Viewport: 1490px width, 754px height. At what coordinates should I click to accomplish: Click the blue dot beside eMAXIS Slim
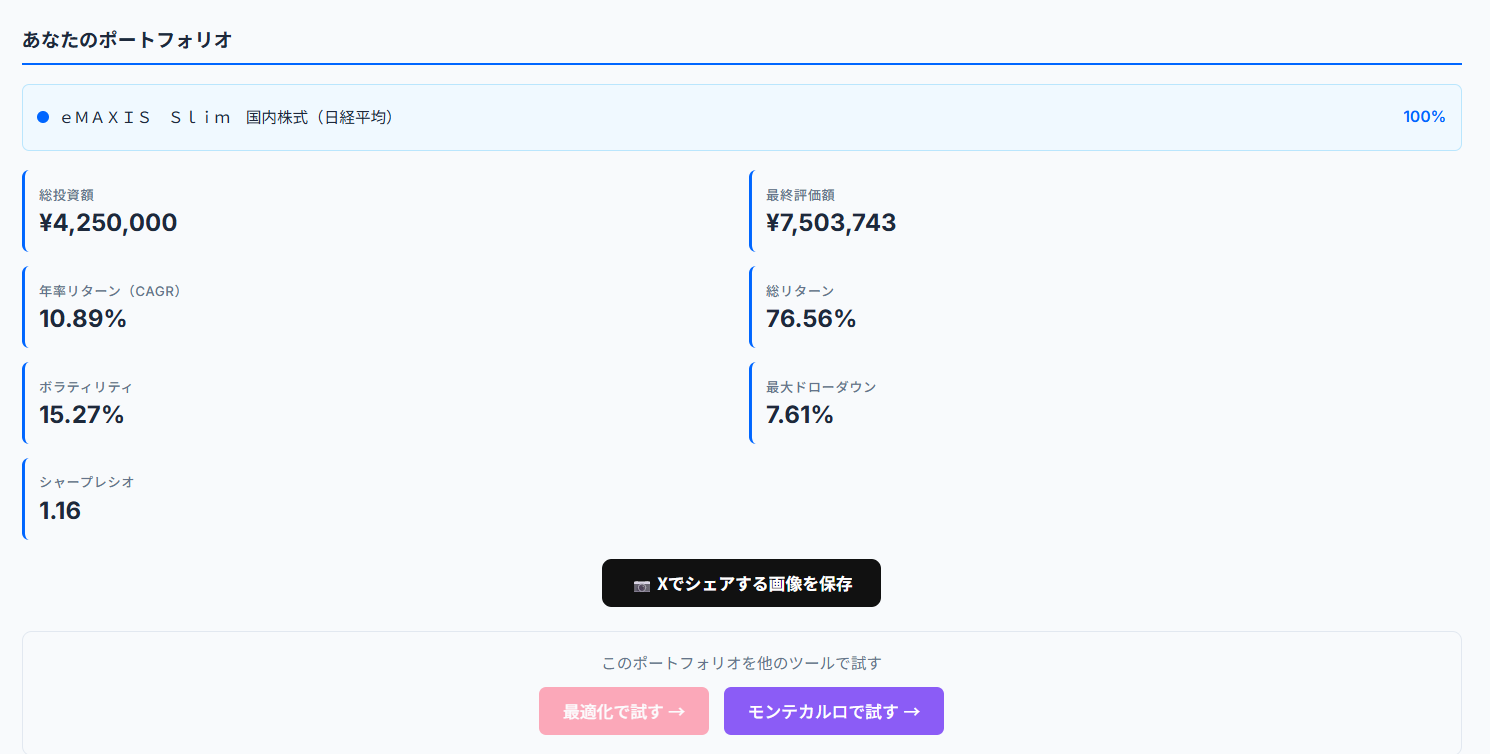tap(43, 117)
